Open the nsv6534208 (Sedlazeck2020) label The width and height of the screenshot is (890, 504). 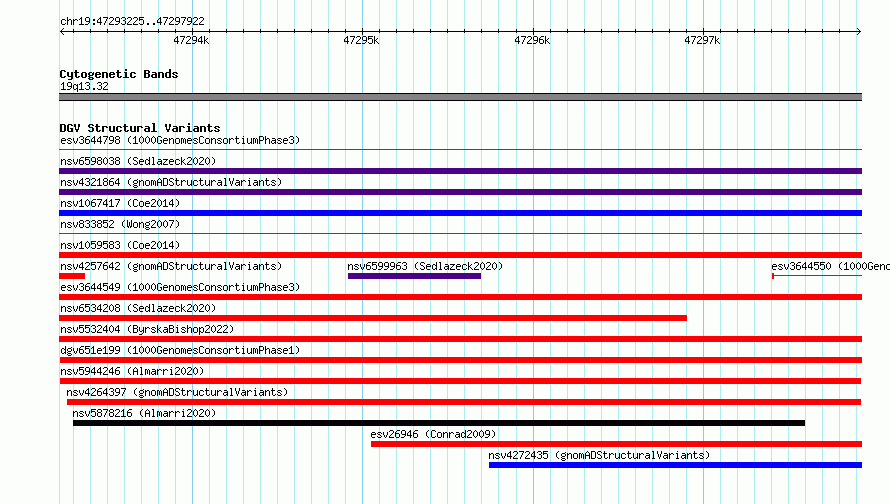[x=138, y=308]
